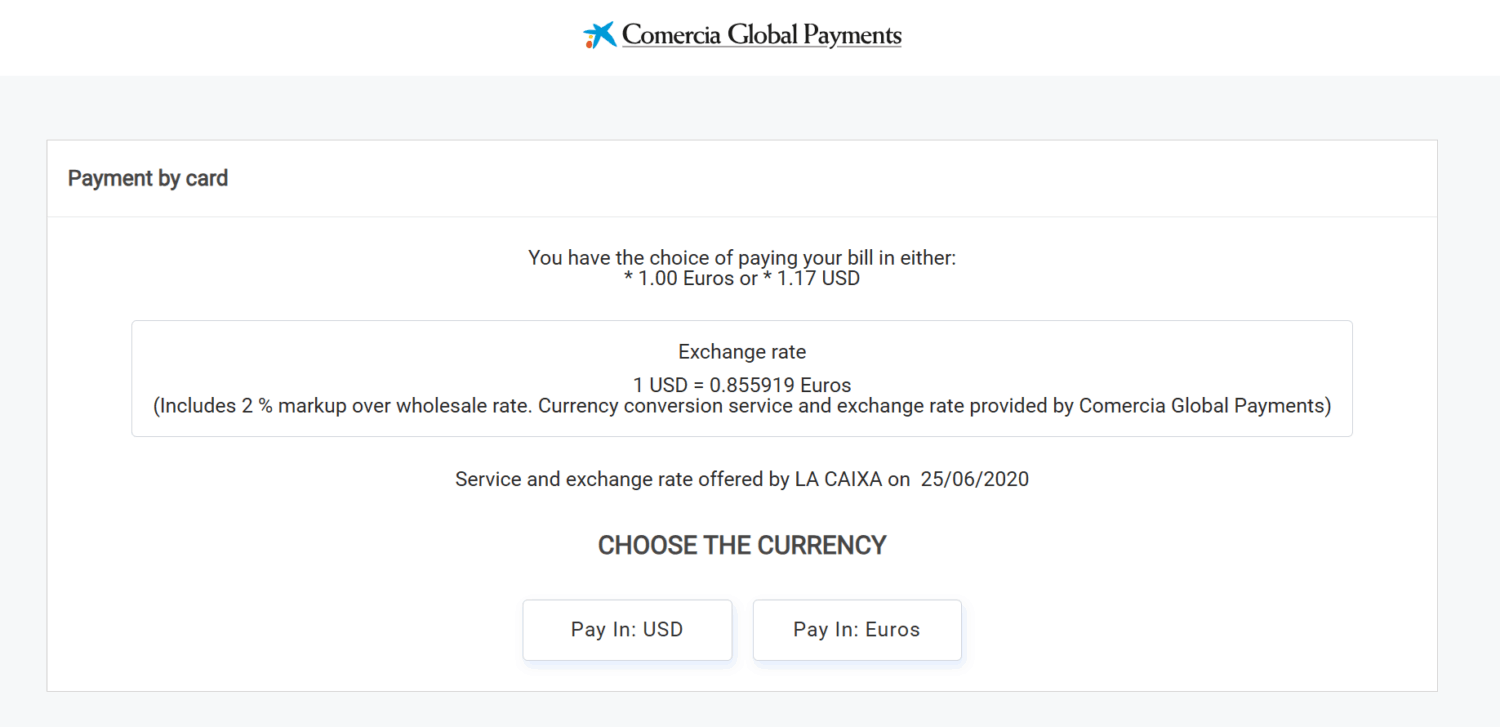Click the 'You have the choice' sentence
1500x727 pixels.
[742, 258]
